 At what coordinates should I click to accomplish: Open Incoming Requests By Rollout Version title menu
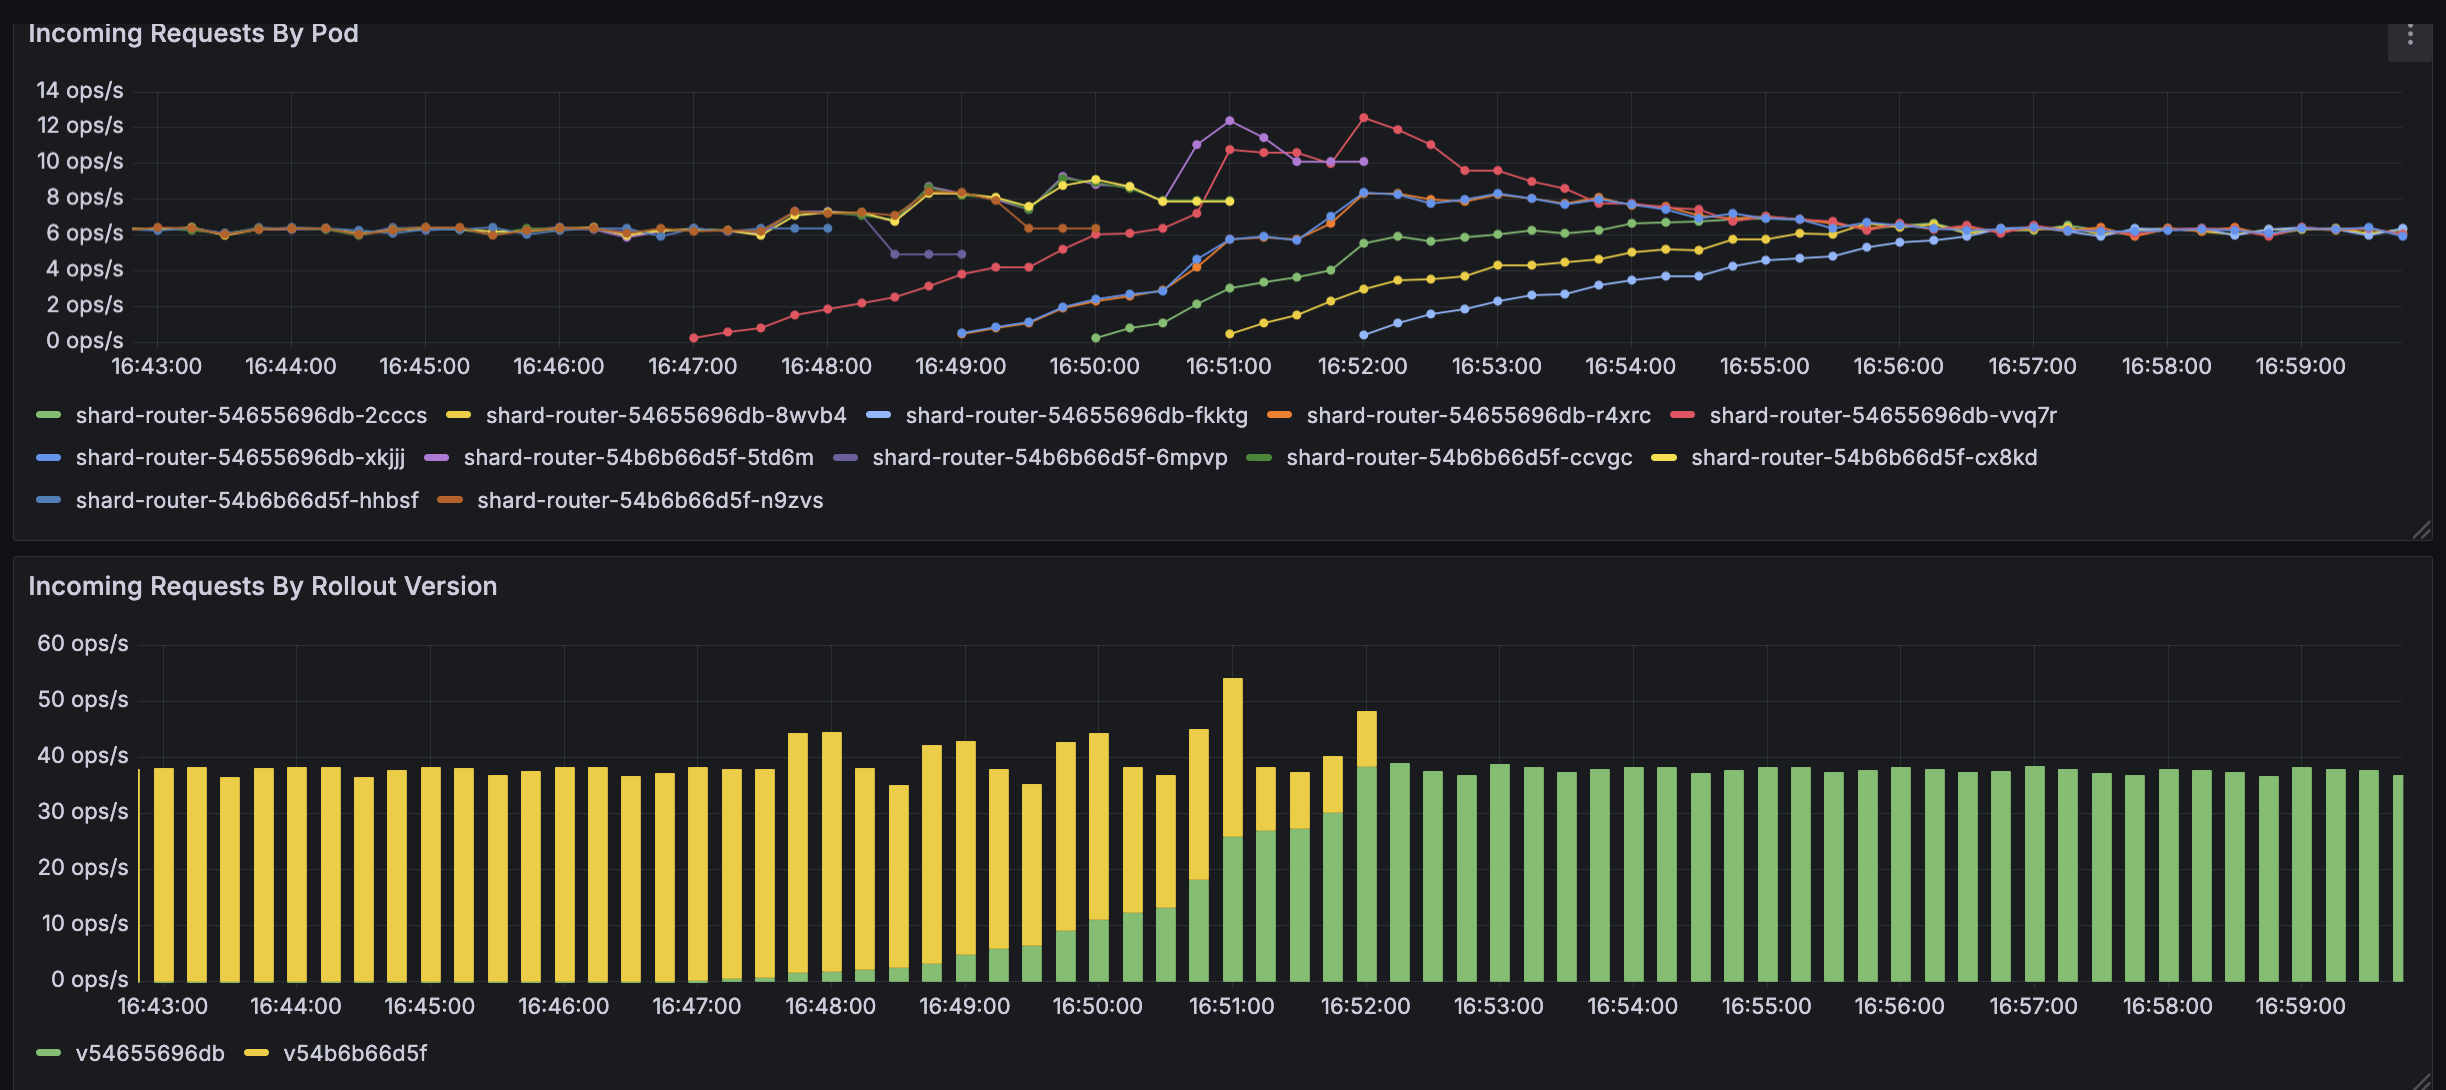pyautogui.click(x=262, y=586)
